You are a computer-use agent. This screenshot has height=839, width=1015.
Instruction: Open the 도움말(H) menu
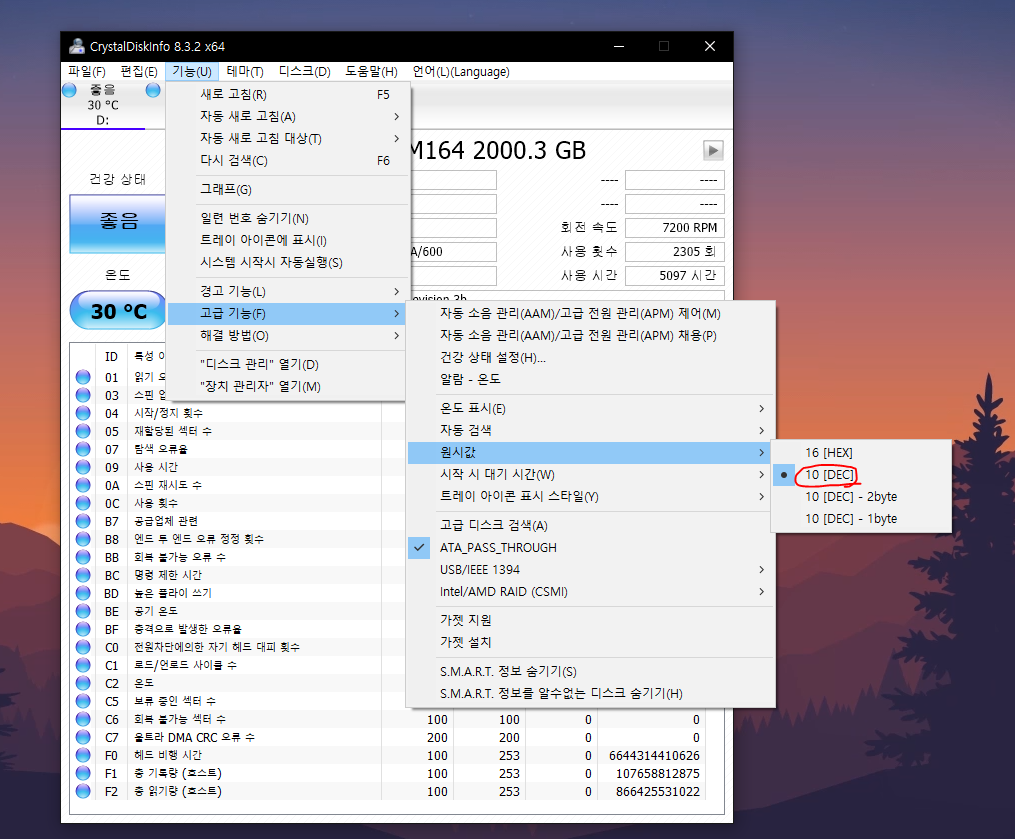point(372,71)
